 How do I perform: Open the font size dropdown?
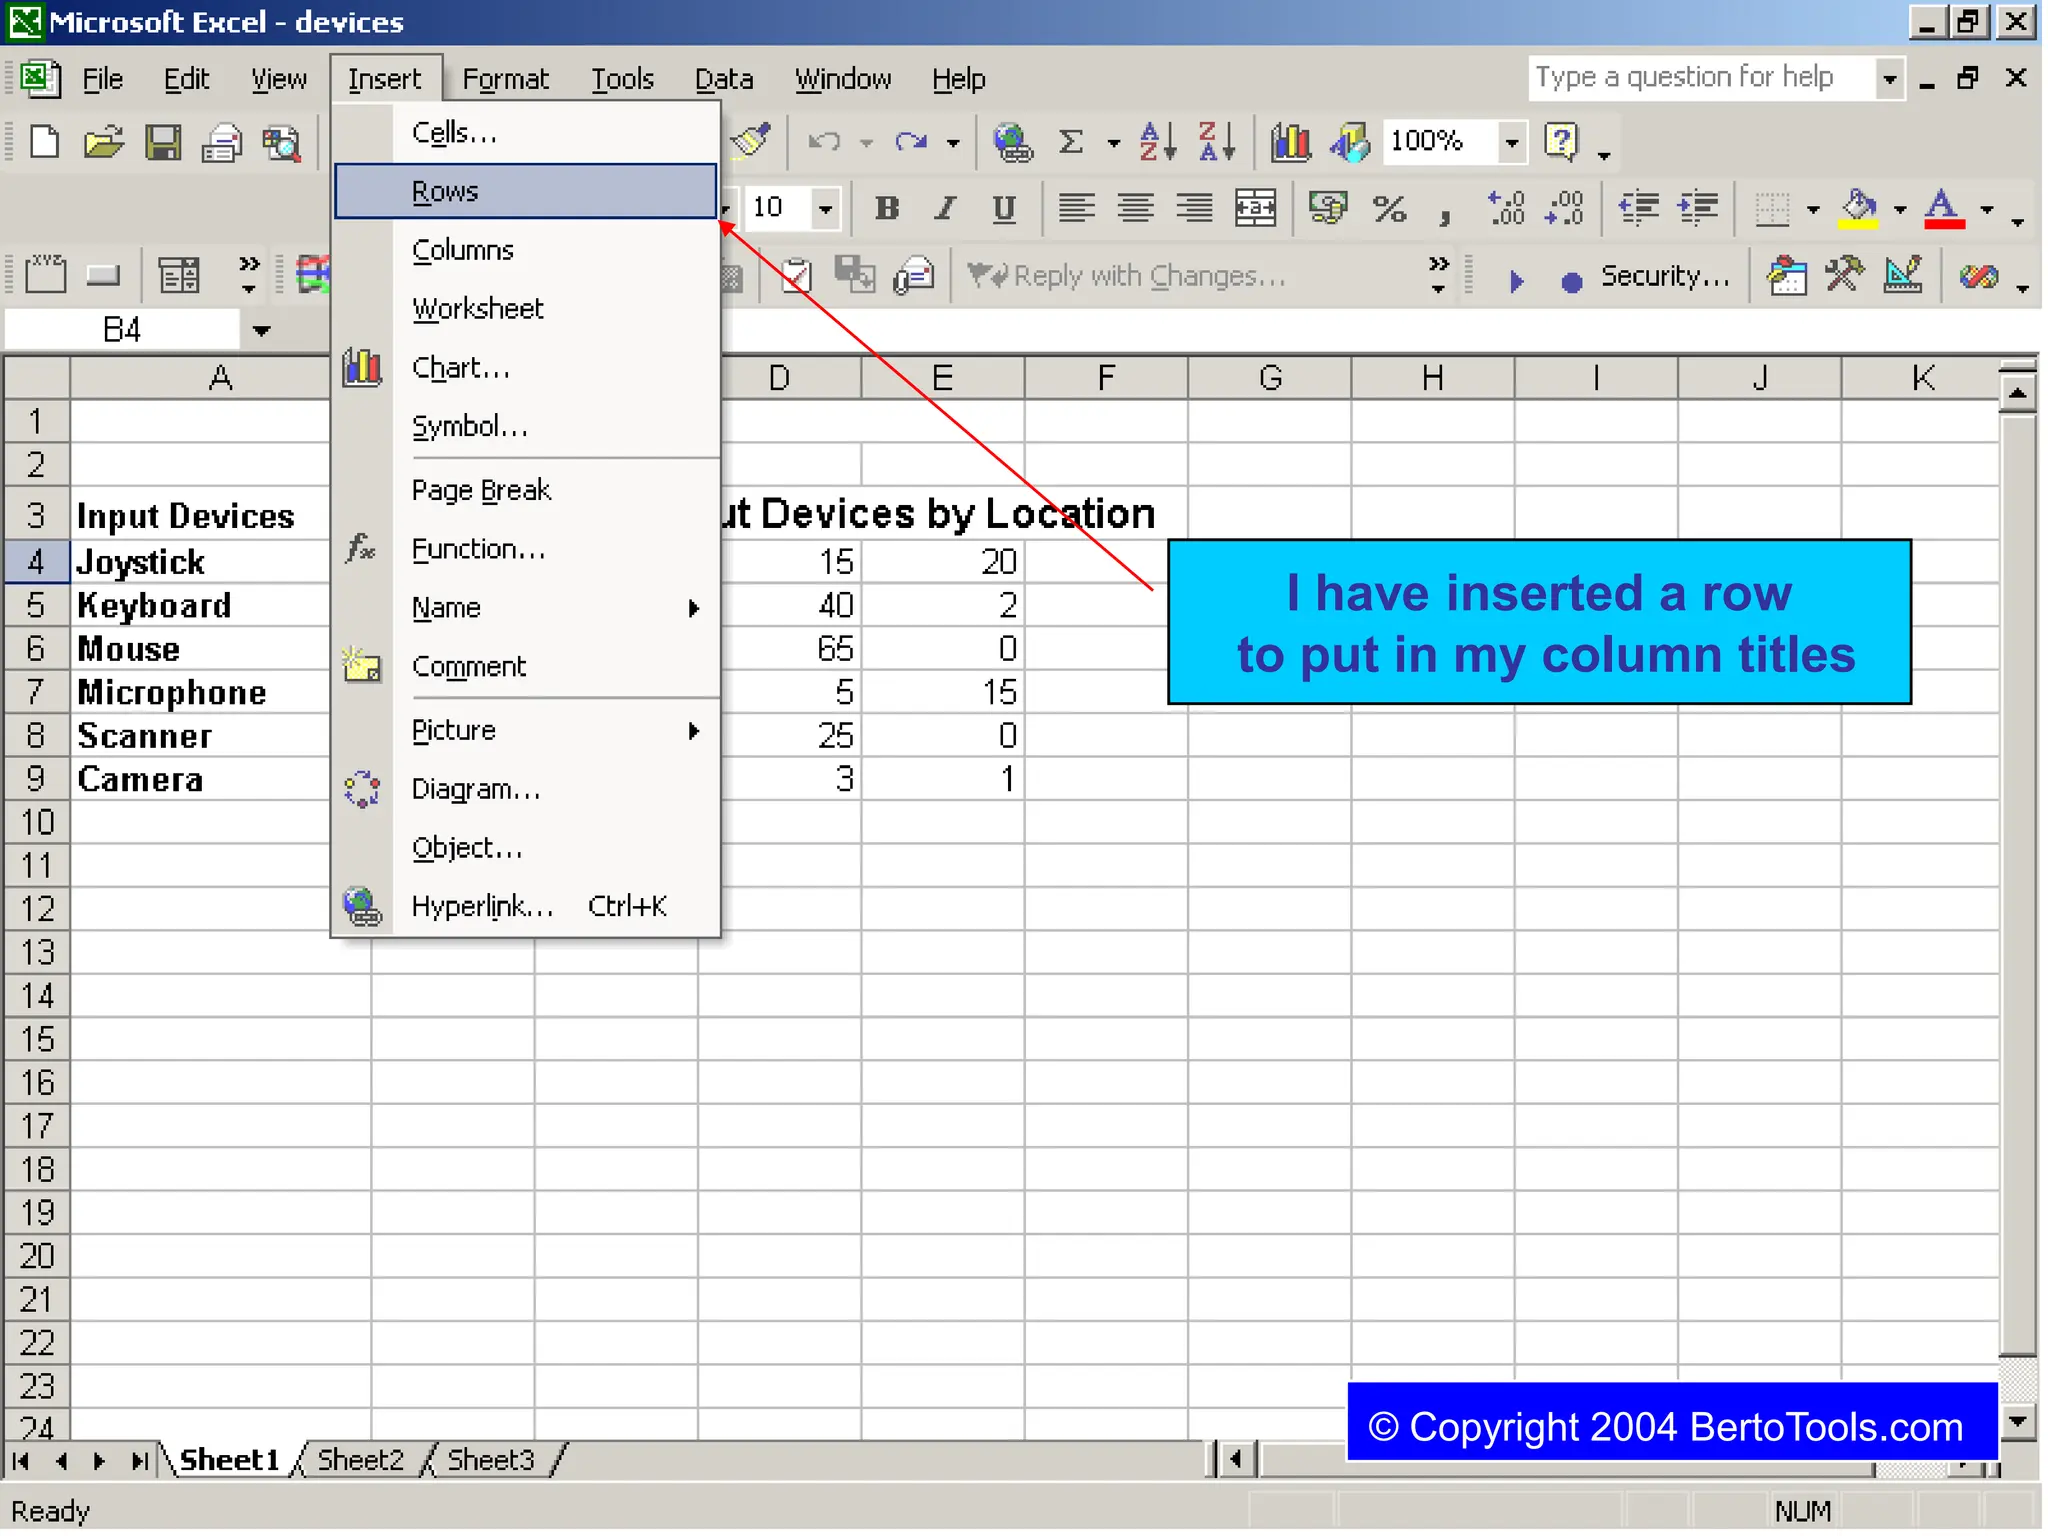(826, 209)
